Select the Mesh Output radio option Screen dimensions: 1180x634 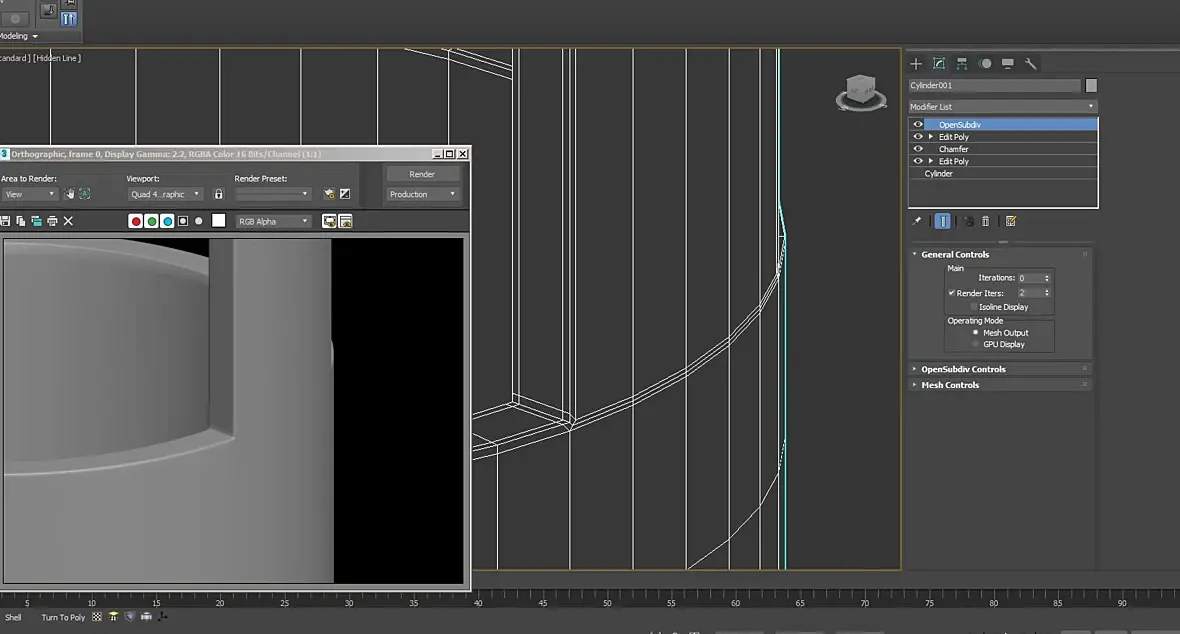(x=975, y=333)
